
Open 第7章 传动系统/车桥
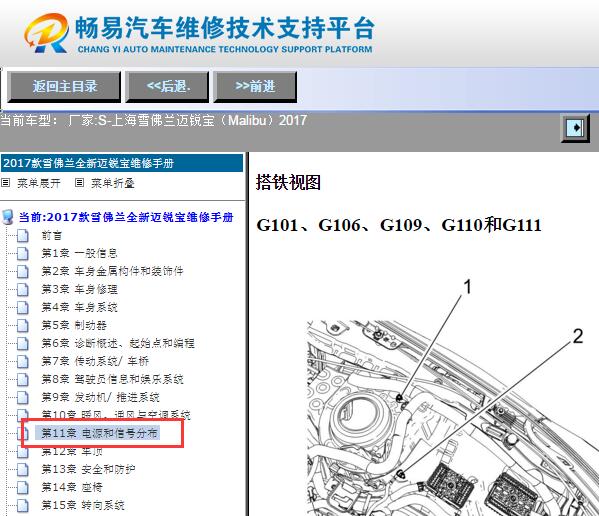click(95, 361)
